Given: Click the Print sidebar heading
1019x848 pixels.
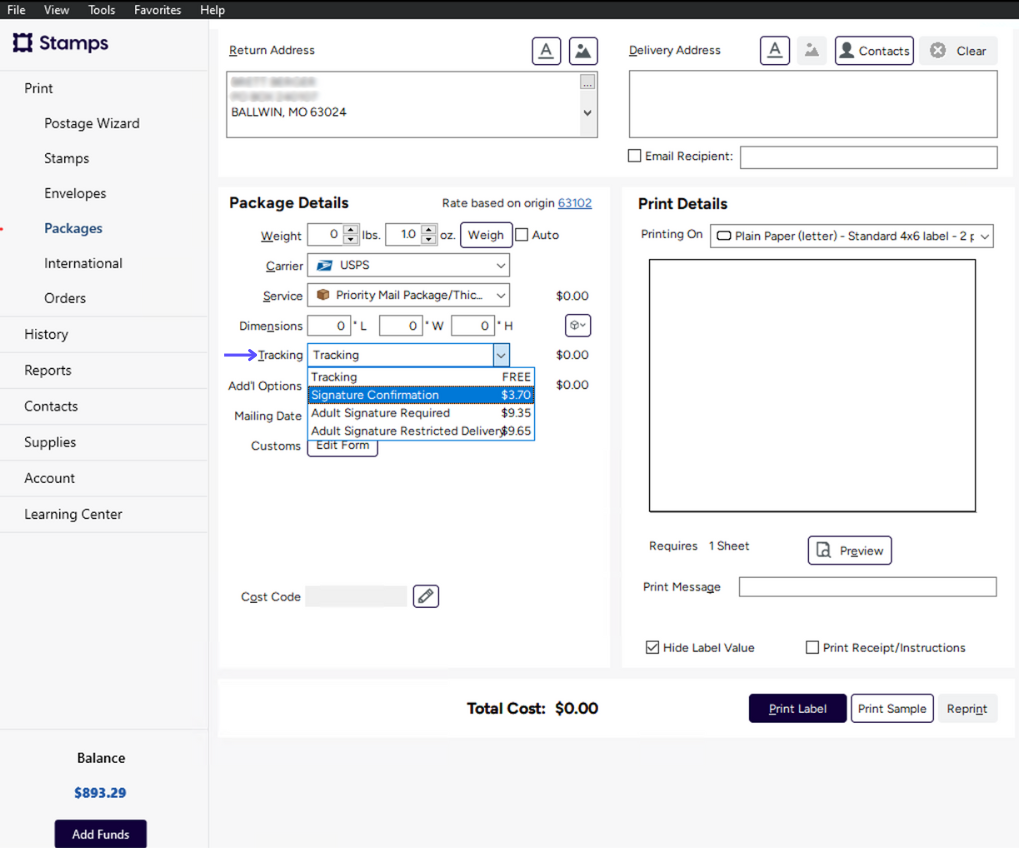Looking at the screenshot, I should pyautogui.click(x=38, y=88).
